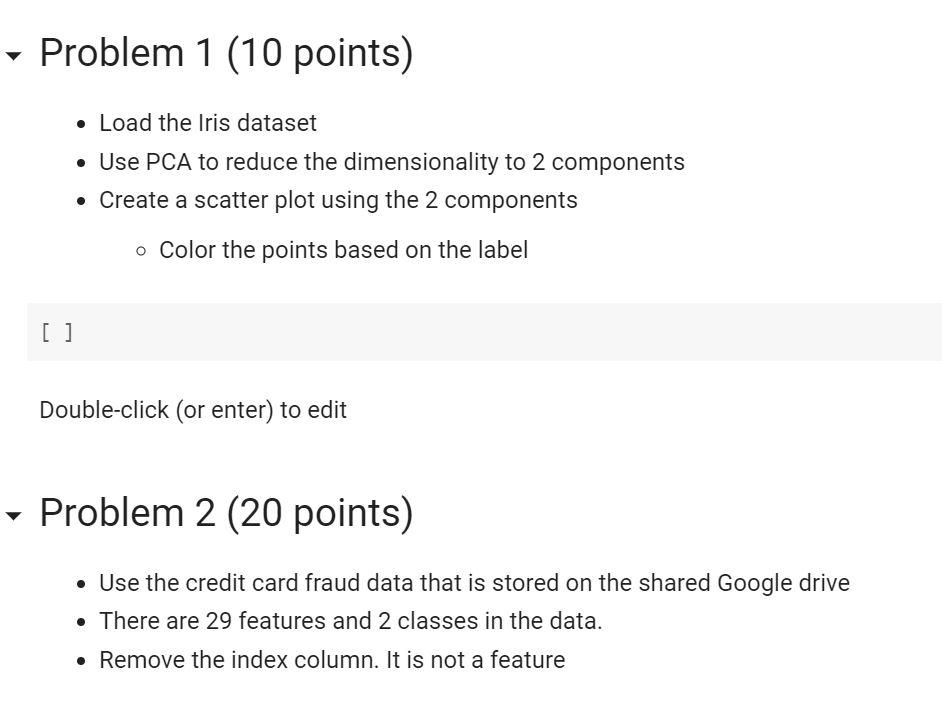Screen dimensions: 942x709
Task: Select the PCA dimensionality bullet point
Action: point(391,162)
